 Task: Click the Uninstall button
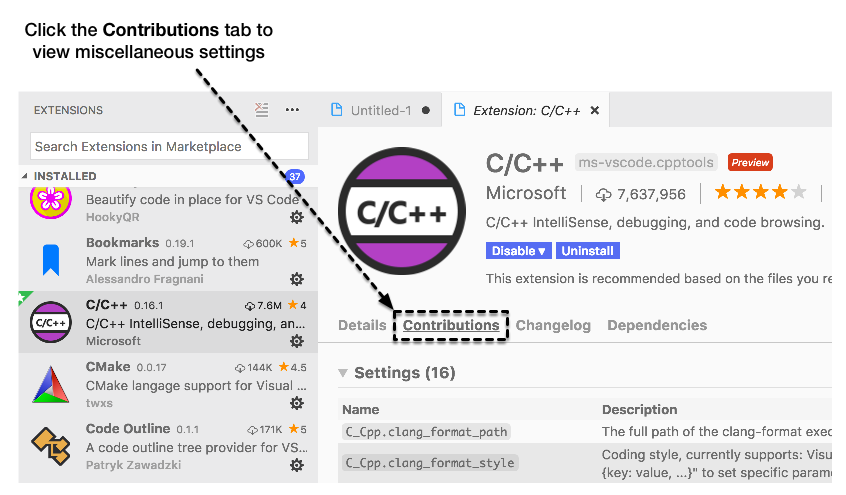(x=588, y=251)
